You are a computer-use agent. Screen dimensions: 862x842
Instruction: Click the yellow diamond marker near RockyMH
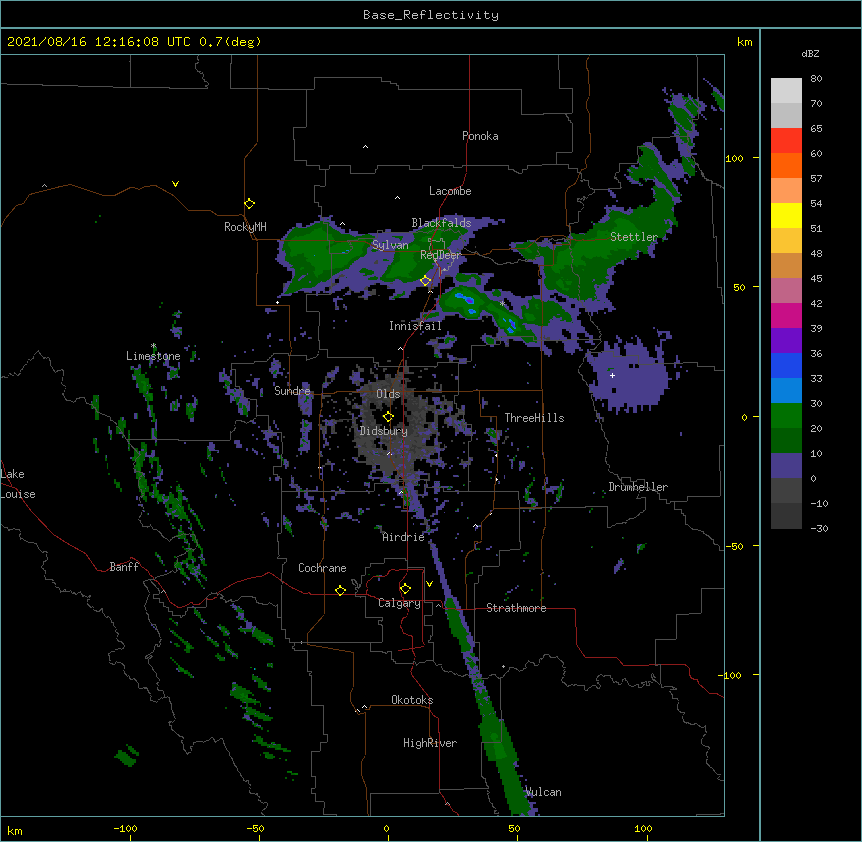250,204
